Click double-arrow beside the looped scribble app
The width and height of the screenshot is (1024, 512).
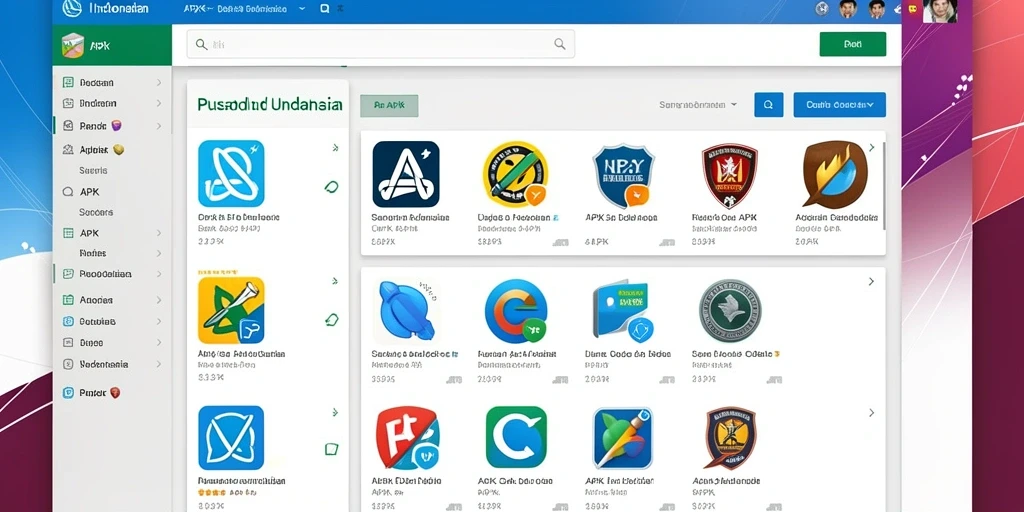tap(335, 148)
